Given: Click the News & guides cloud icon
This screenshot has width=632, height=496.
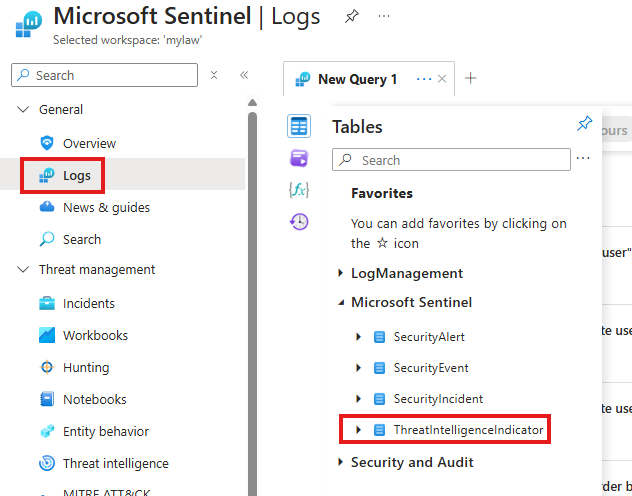Looking at the screenshot, I should click(x=47, y=207).
